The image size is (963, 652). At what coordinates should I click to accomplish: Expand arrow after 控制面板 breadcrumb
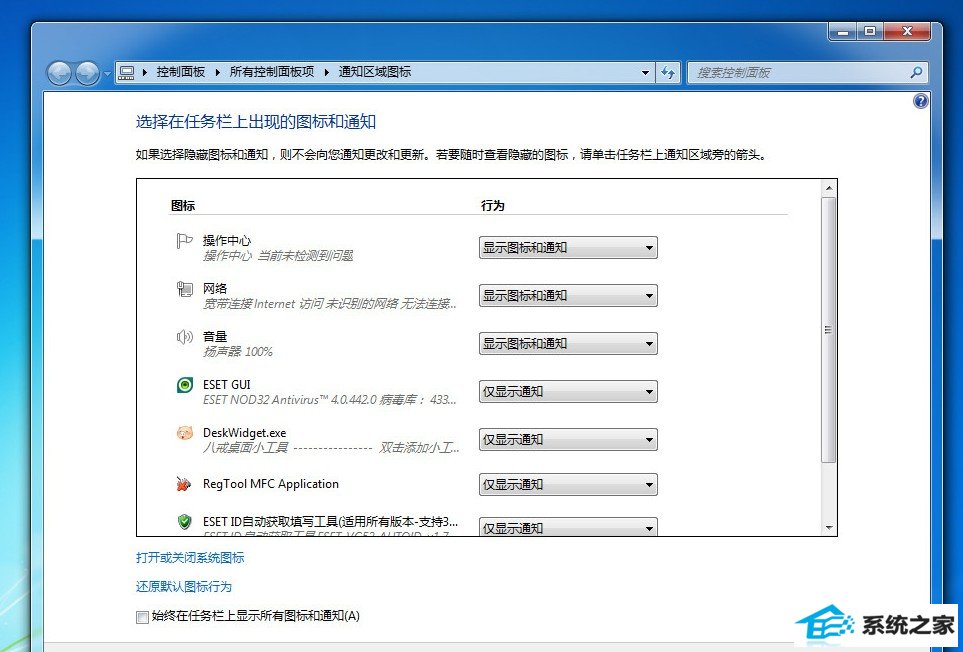(217, 72)
